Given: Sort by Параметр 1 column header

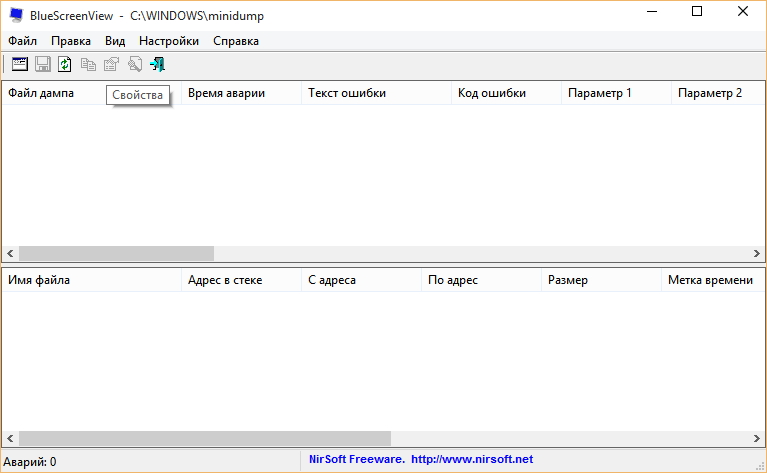Looking at the screenshot, I should tap(616, 93).
